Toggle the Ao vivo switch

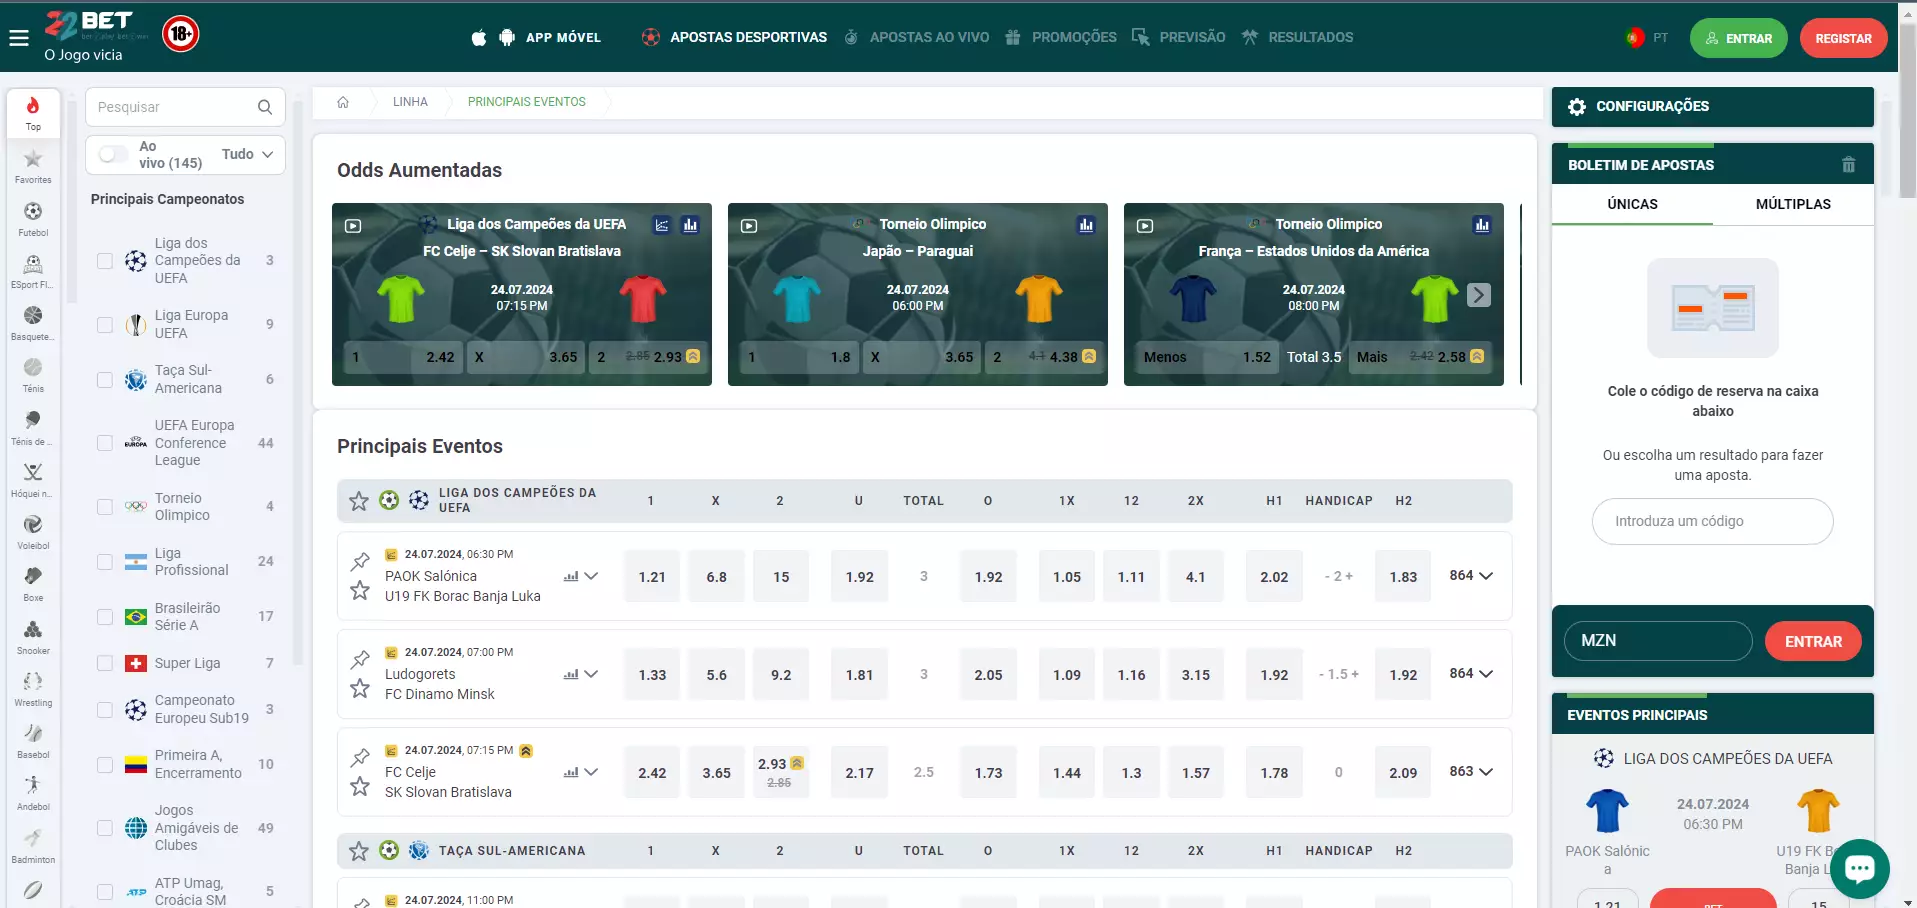[114, 154]
